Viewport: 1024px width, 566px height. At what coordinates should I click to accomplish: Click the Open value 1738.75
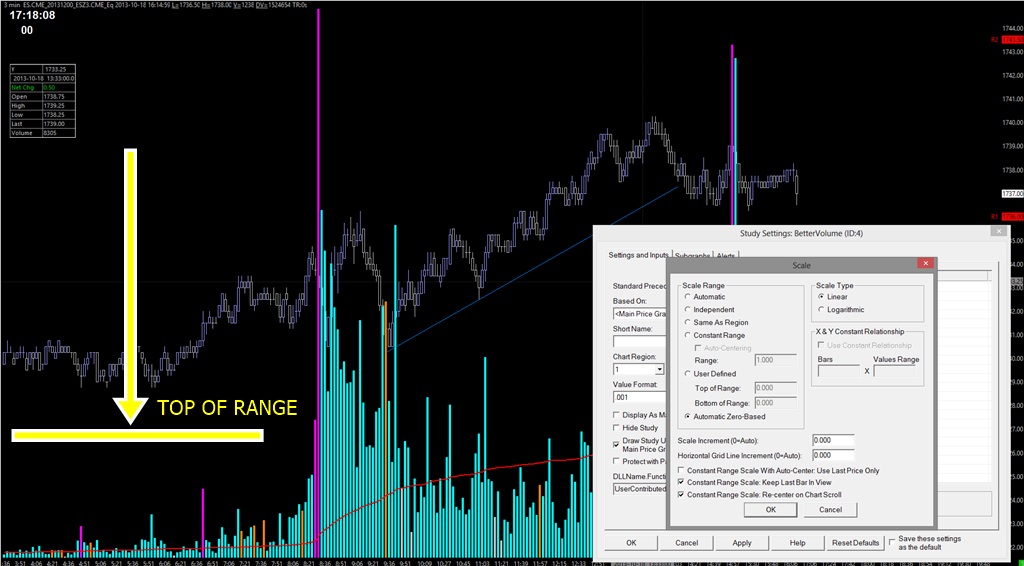[x=54, y=96]
